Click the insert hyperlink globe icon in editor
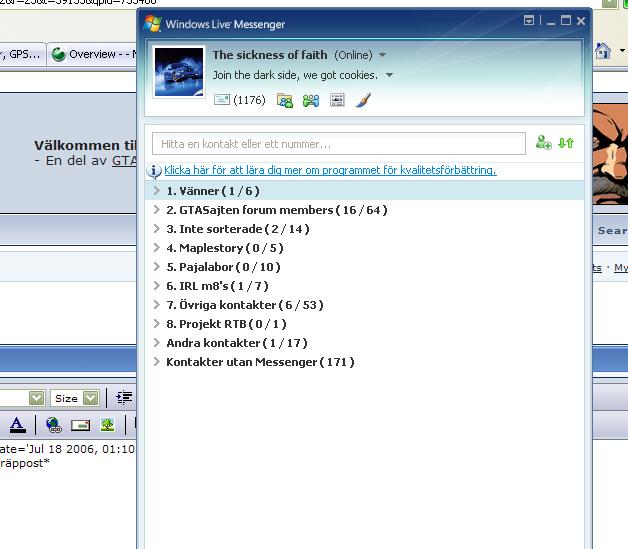The width and height of the screenshot is (628, 549). coord(54,425)
